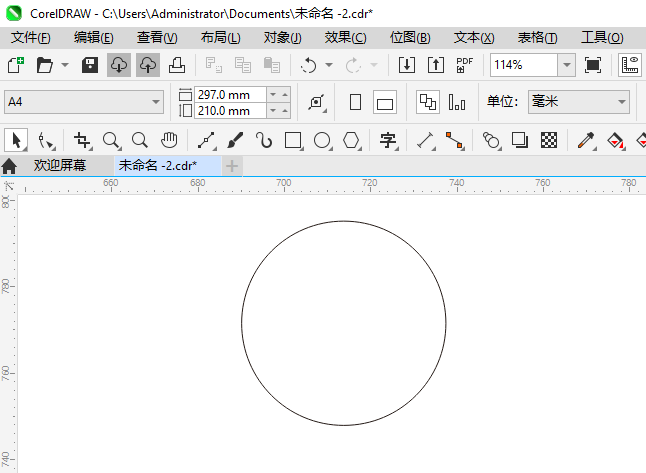
Task: Click the Export icon
Action: pos(436,65)
